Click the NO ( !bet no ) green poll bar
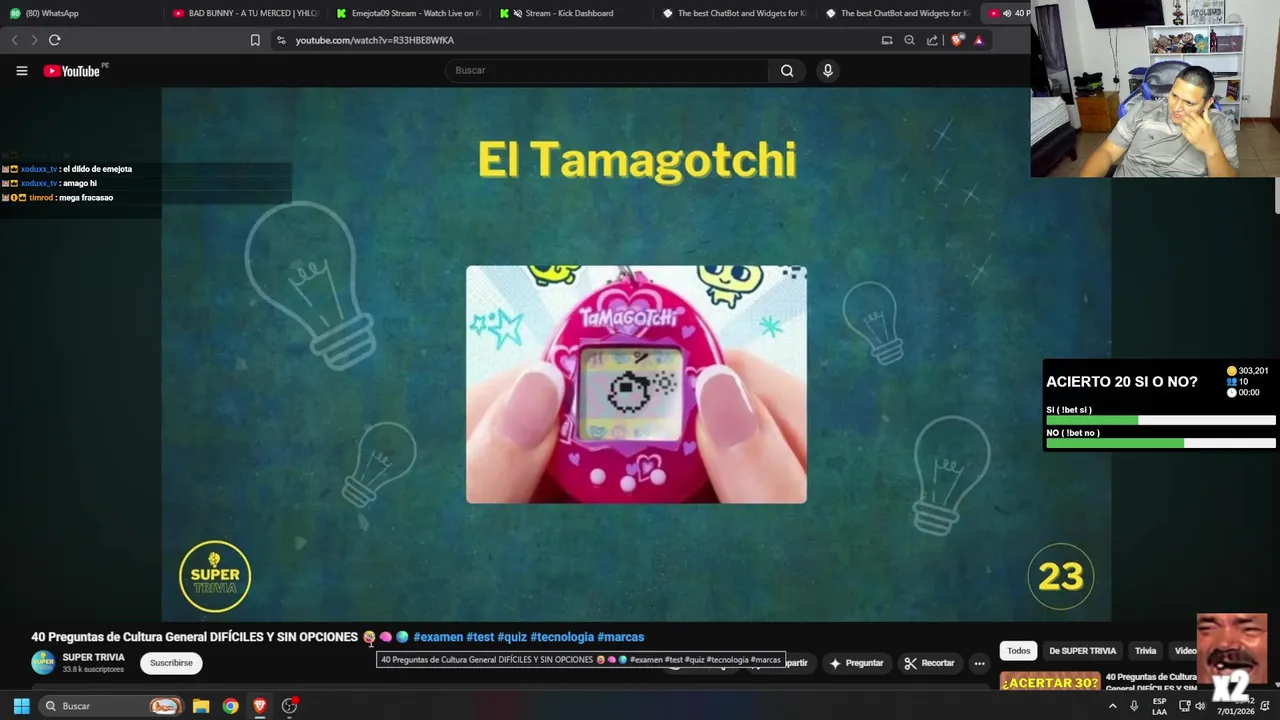Screen dimensions: 1280x720 click(1115, 443)
